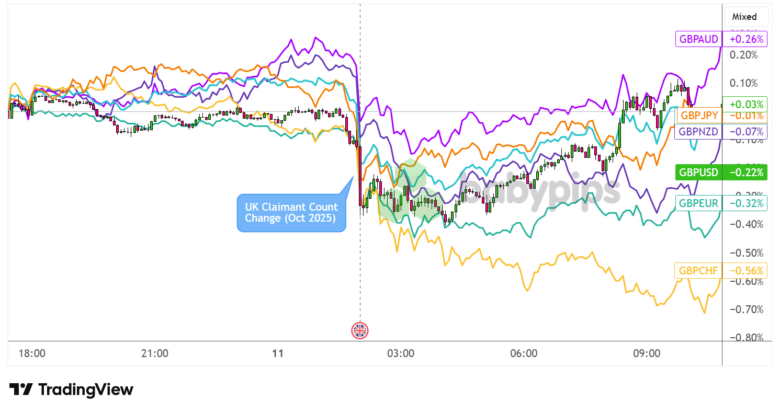This screenshot has width=780, height=413.
Task: Click the 09:00 time axis label
Action: point(647,354)
